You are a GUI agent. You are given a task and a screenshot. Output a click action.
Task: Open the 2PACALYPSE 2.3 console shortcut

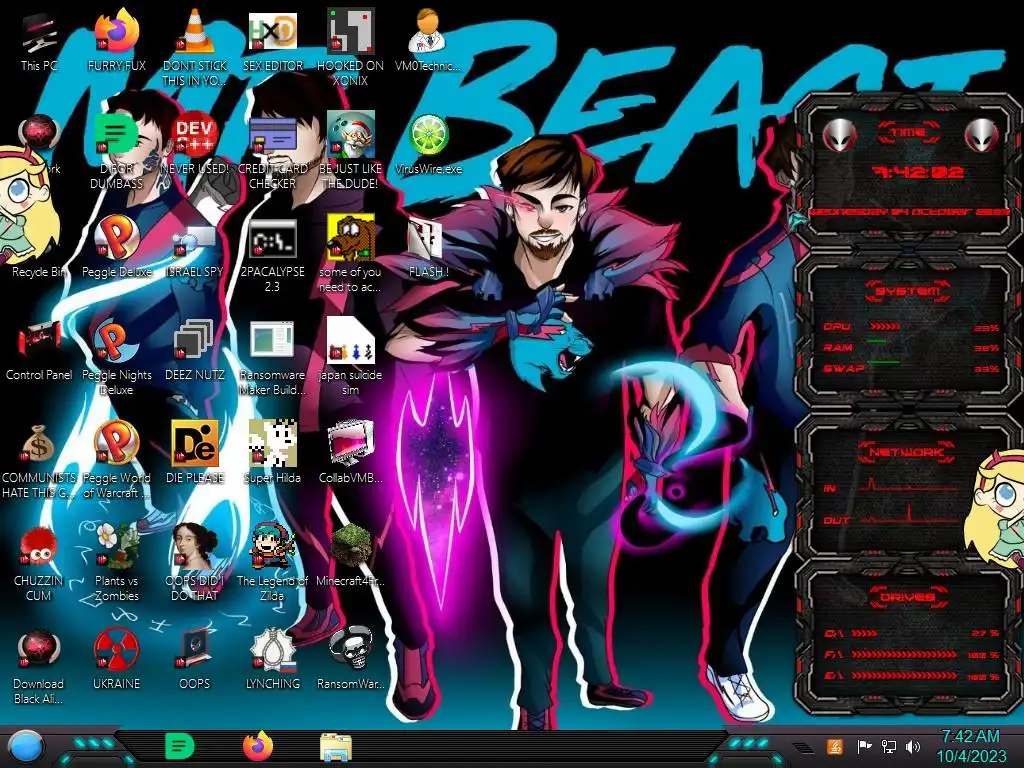point(272,254)
